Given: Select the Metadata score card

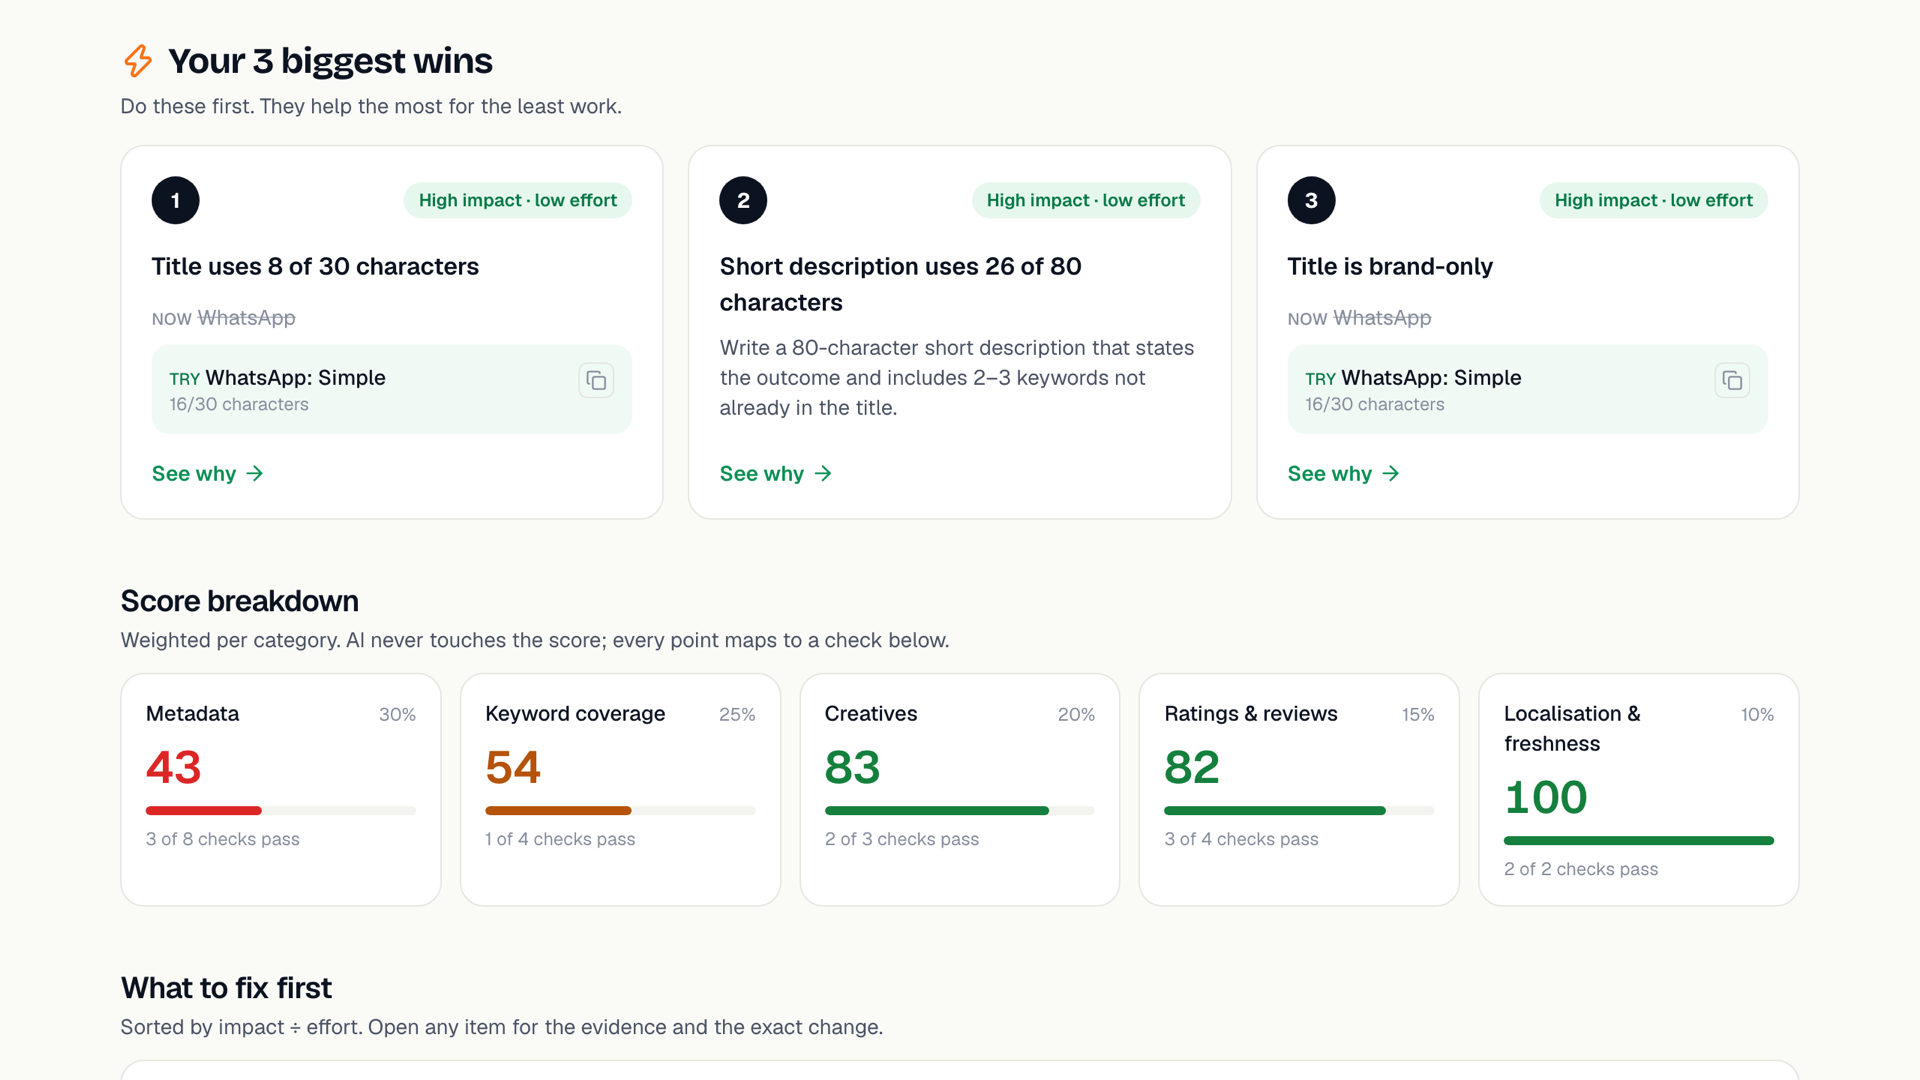Looking at the screenshot, I should [x=280, y=789].
